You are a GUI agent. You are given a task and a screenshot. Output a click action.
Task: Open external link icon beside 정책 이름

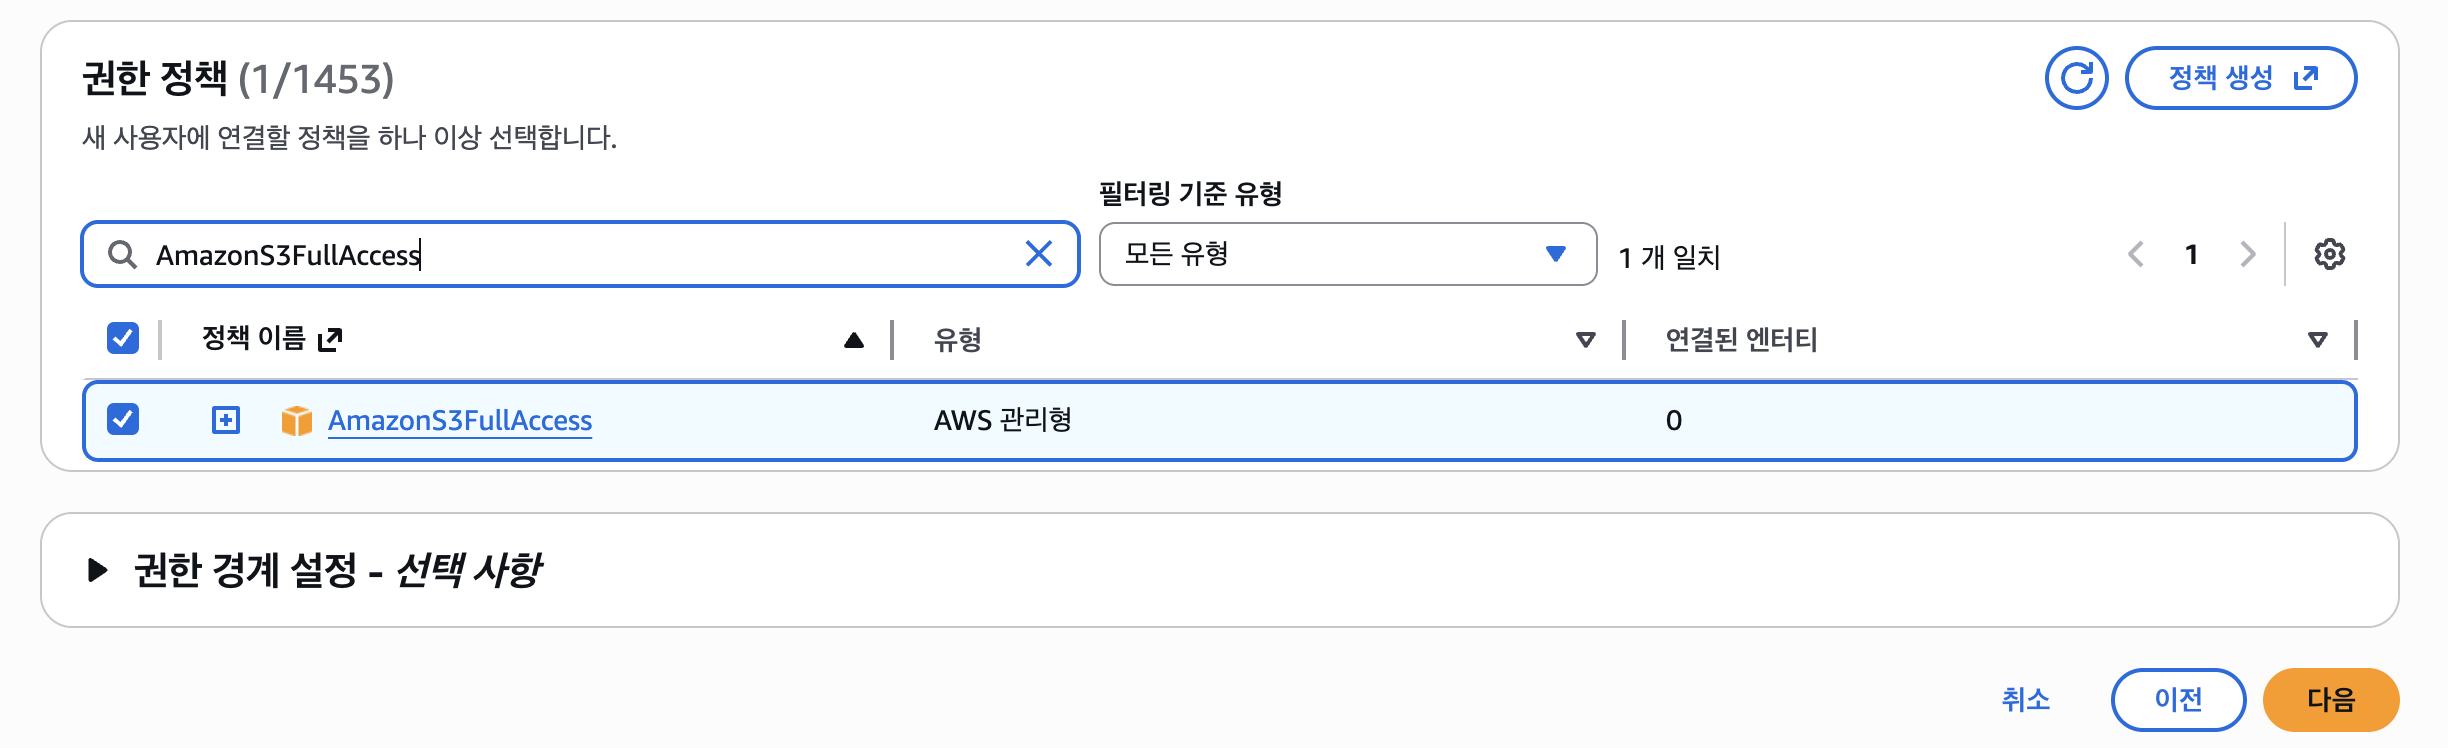coord(330,340)
